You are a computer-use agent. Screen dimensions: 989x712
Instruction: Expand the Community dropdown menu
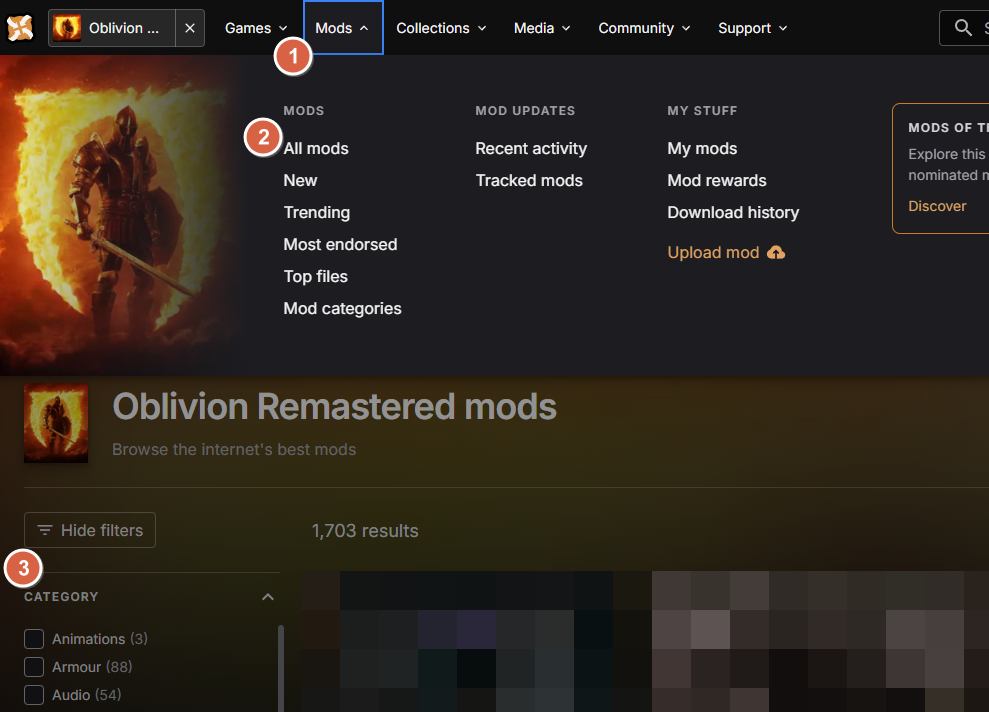coord(644,28)
